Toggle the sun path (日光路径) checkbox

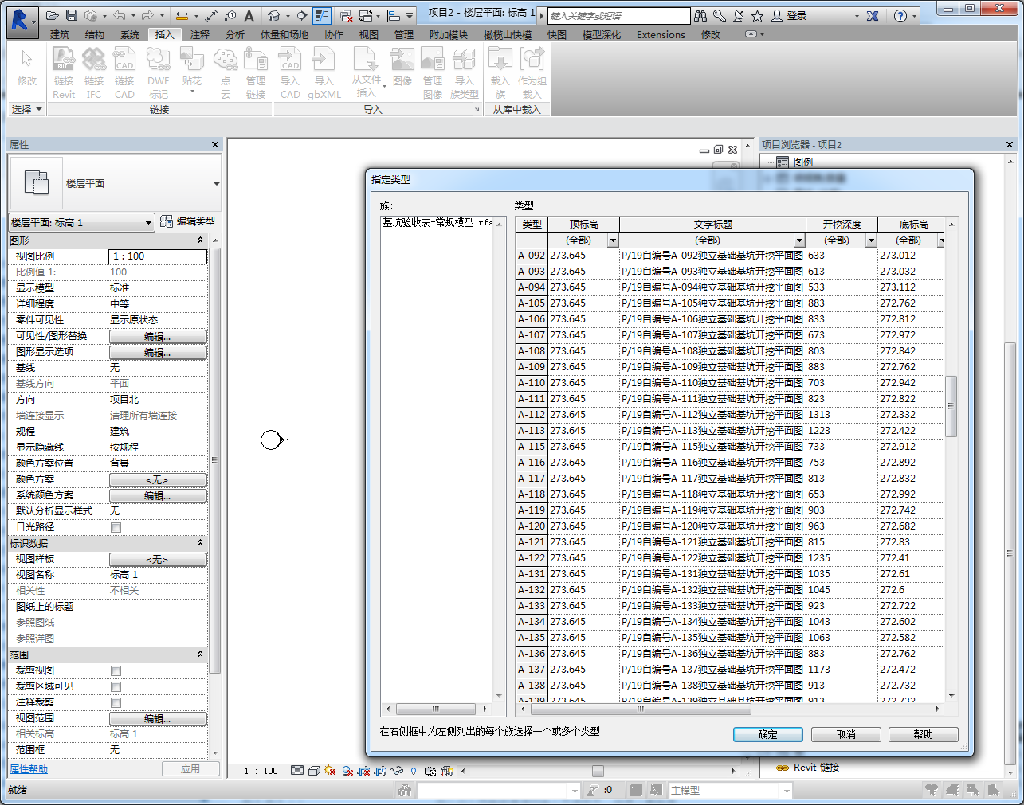[116, 527]
